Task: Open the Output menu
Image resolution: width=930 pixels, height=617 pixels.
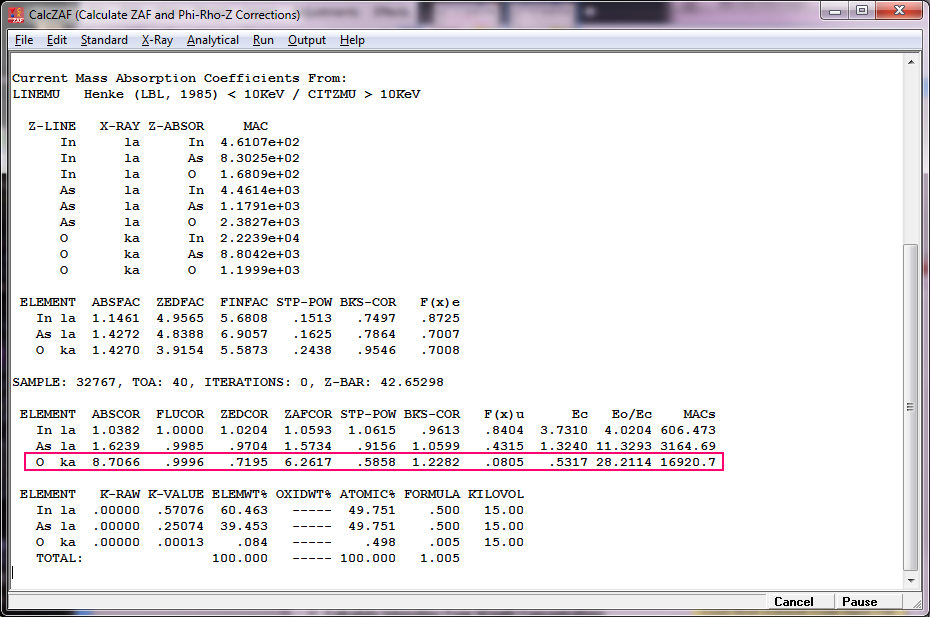Action: pos(307,40)
